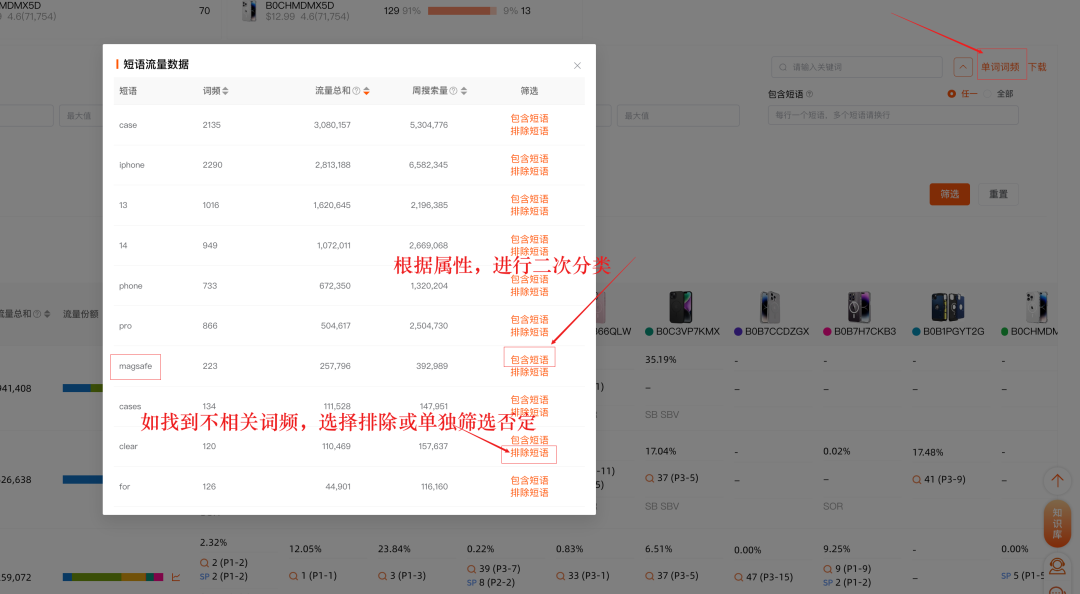Click the 请输入关键词 keyword search field
This screenshot has width=1080, height=594.
[x=857, y=66]
